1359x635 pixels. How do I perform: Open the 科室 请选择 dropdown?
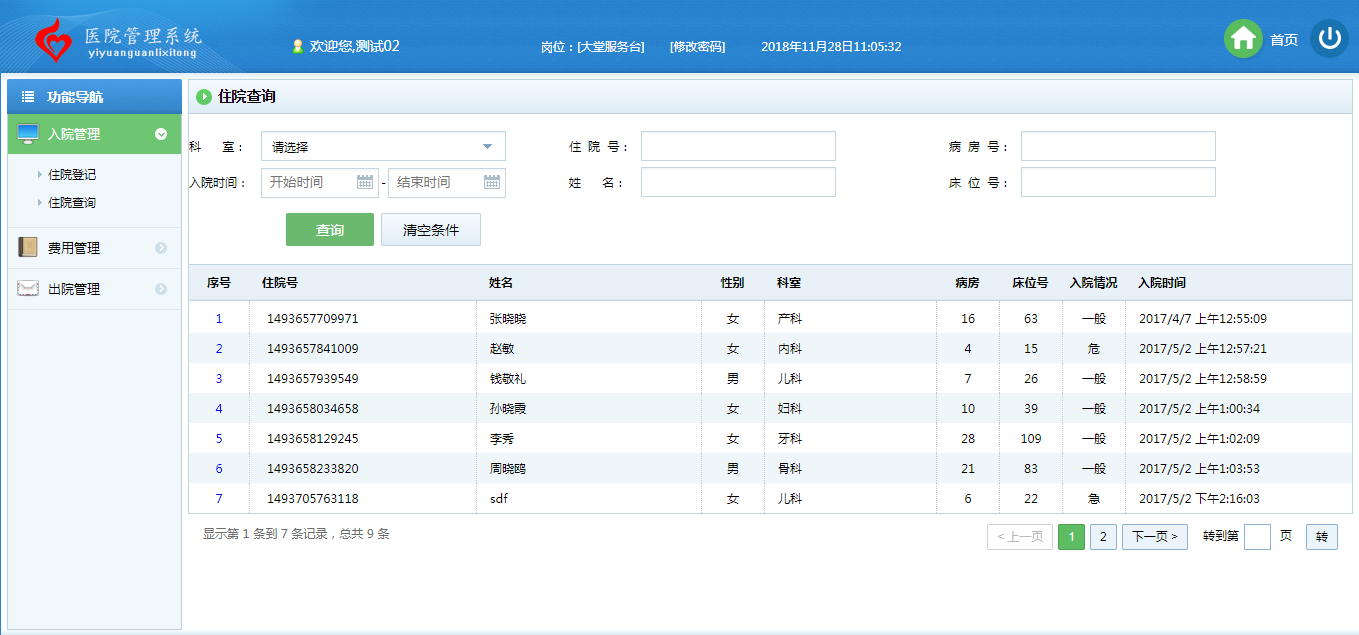[383, 146]
